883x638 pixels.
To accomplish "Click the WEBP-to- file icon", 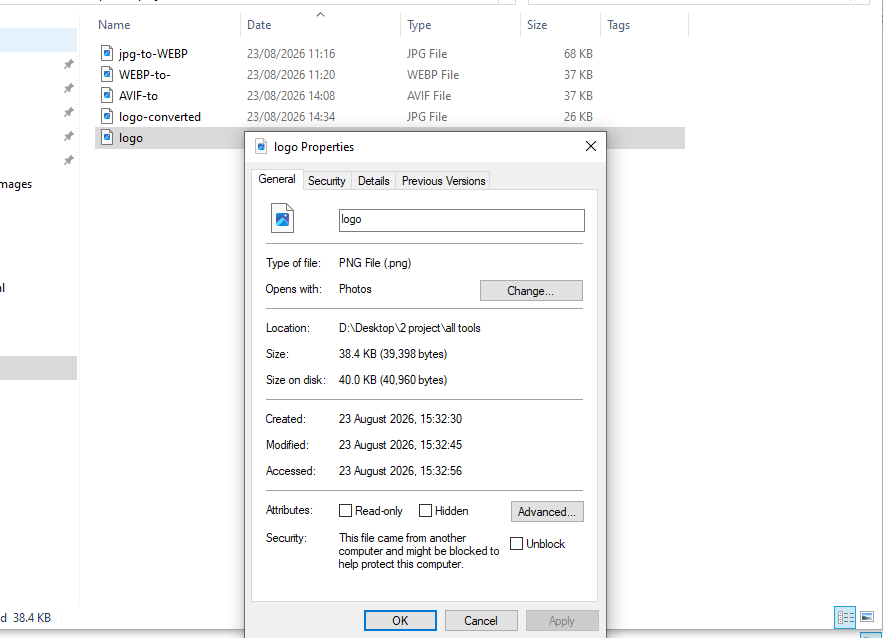I will click(107, 74).
